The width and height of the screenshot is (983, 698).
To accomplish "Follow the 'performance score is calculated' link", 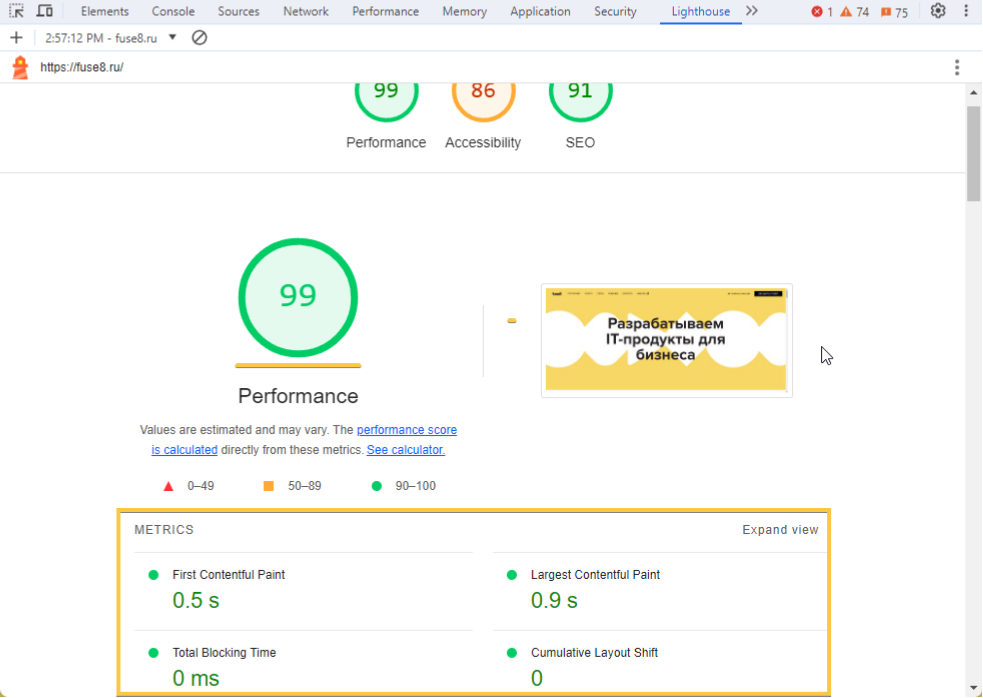I will pos(406,430).
